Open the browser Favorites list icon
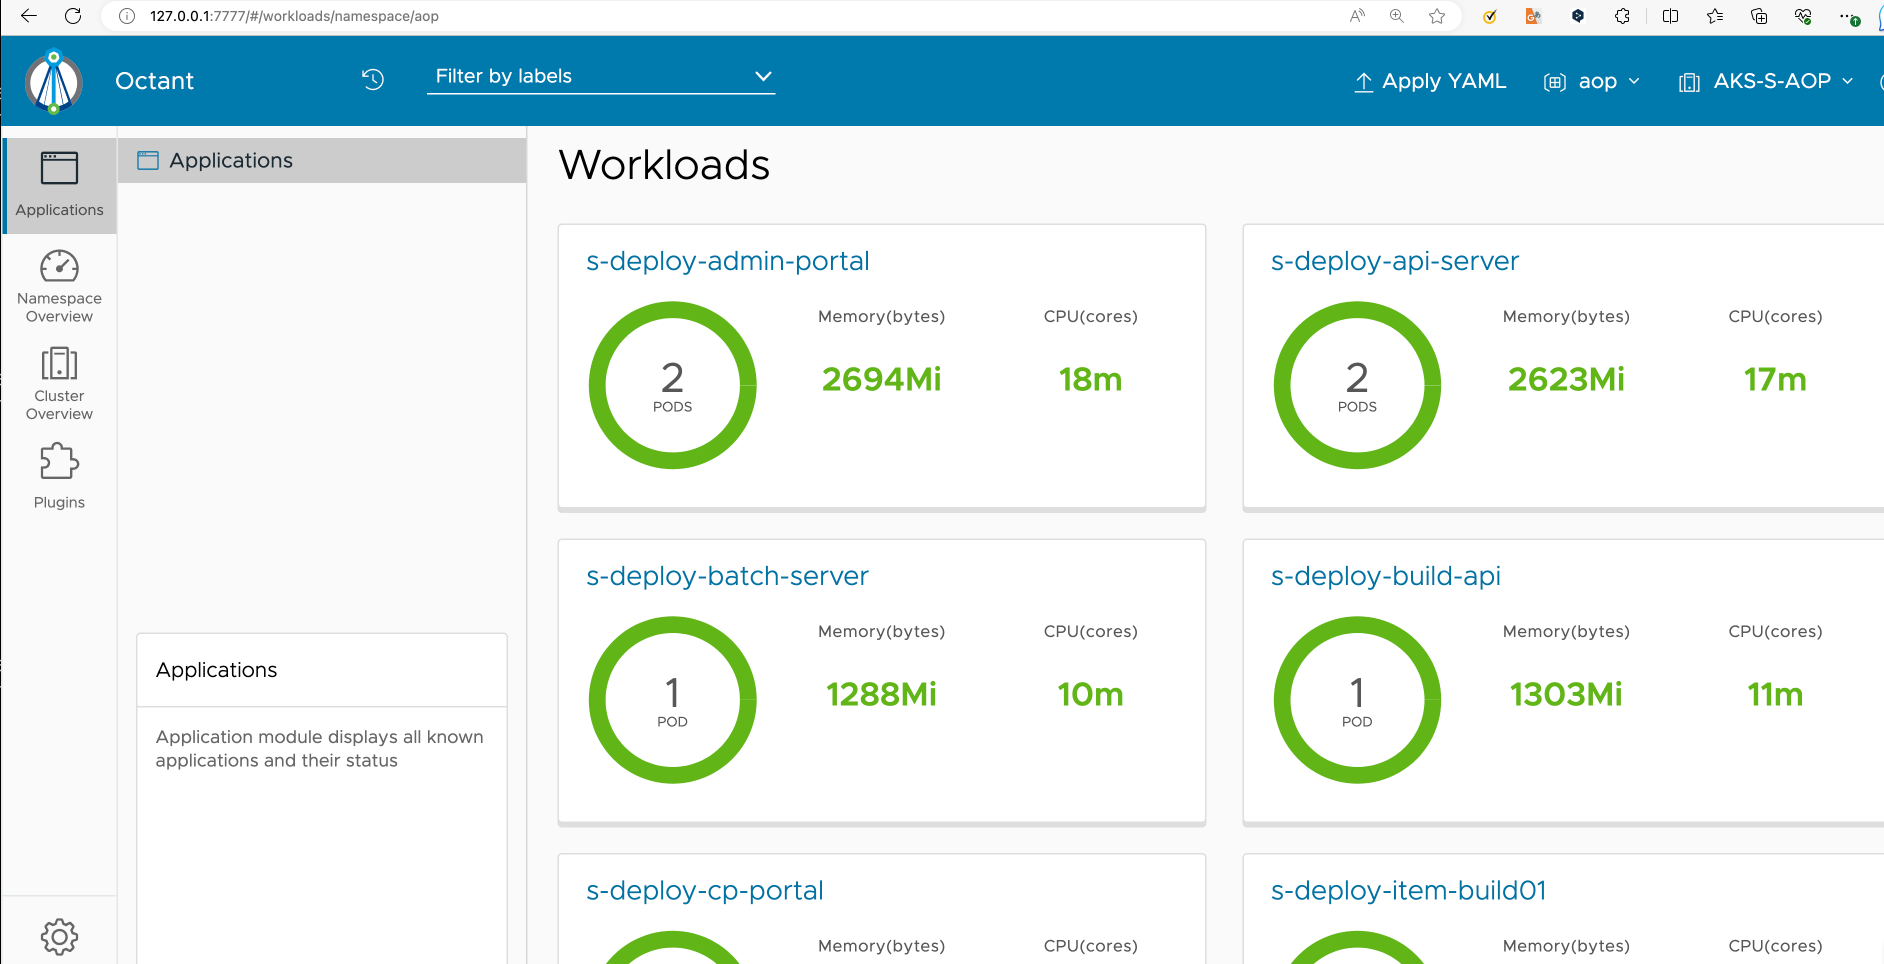 1715,16
